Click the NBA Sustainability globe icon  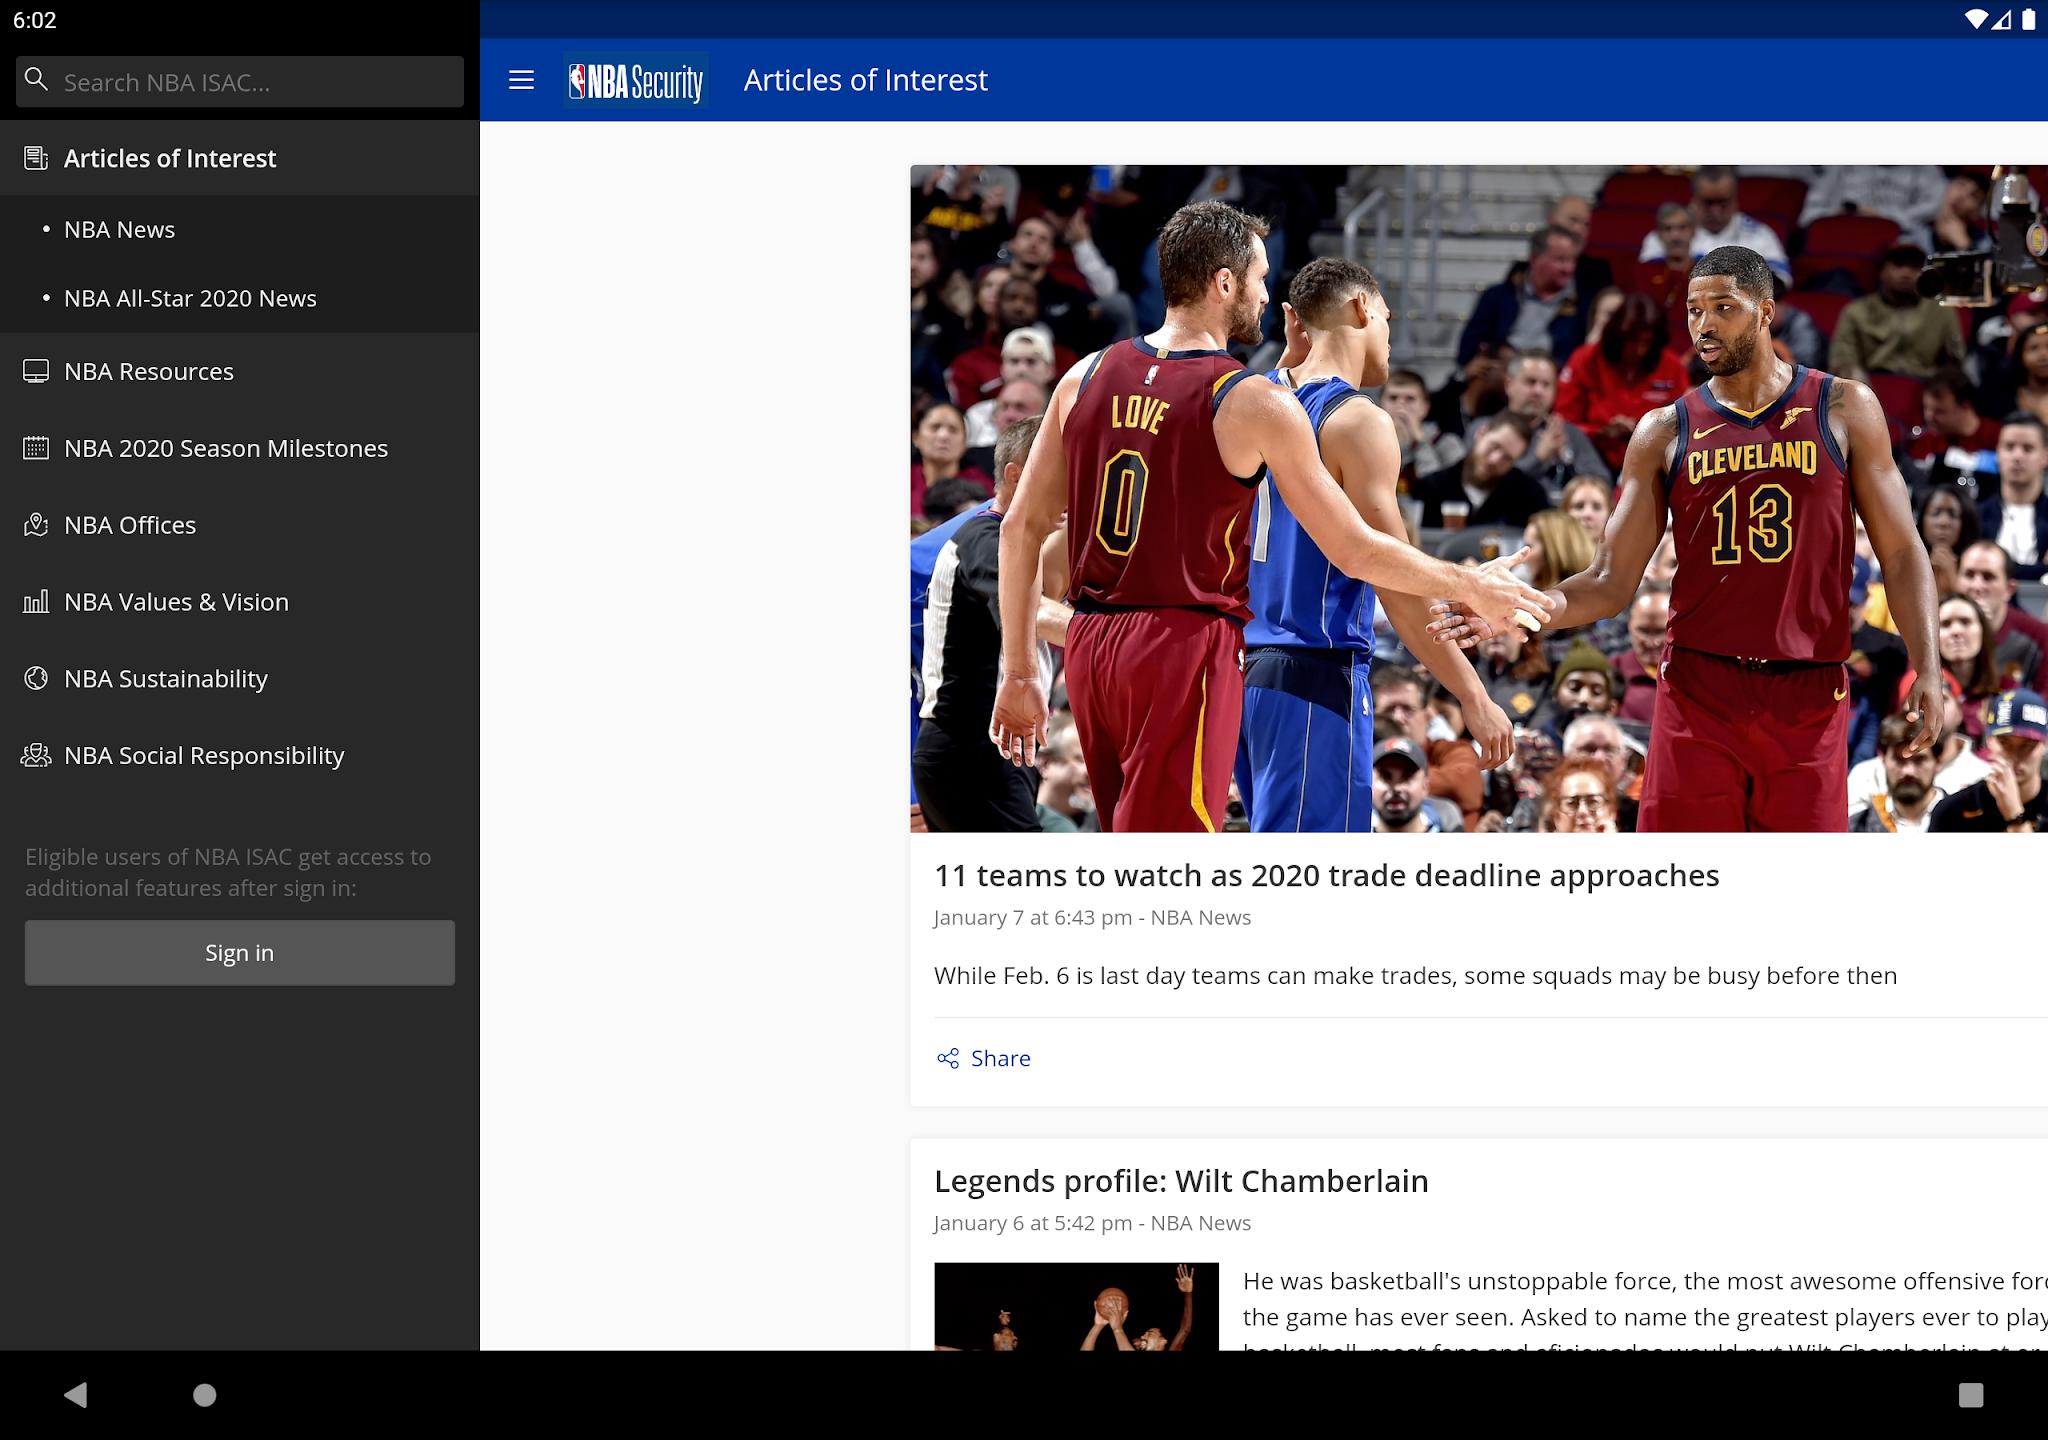(36, 679)
